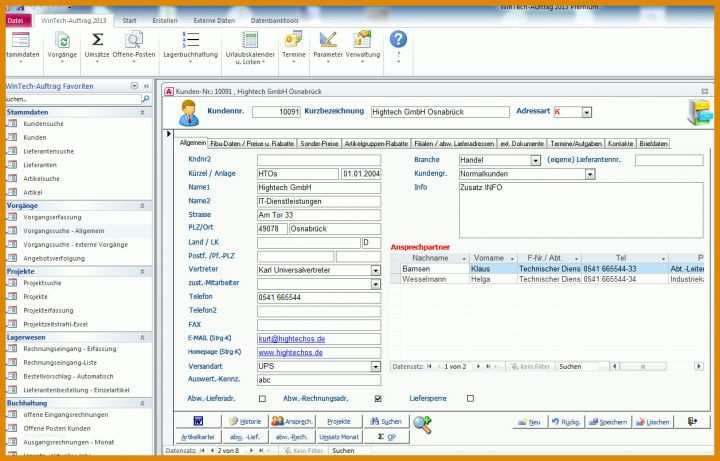720x461 pixels.
Task: Open the Vertreter dropdown
Action: (376, 270)
